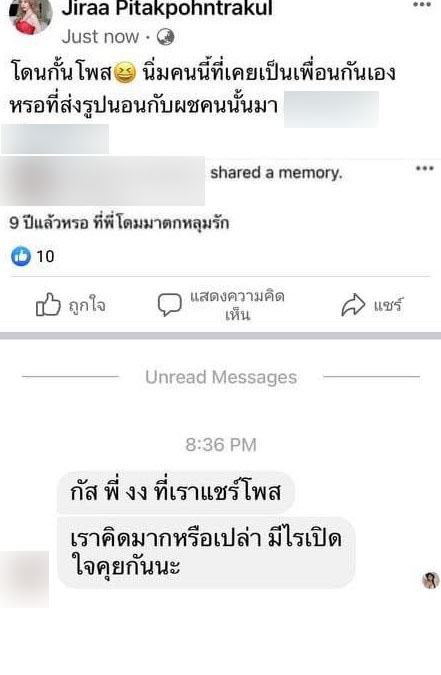The width and height of the screenshot is (441, 675).
Task: Click the globe public privacy icon
Action: pyautogui.click(x=165, y=37)
